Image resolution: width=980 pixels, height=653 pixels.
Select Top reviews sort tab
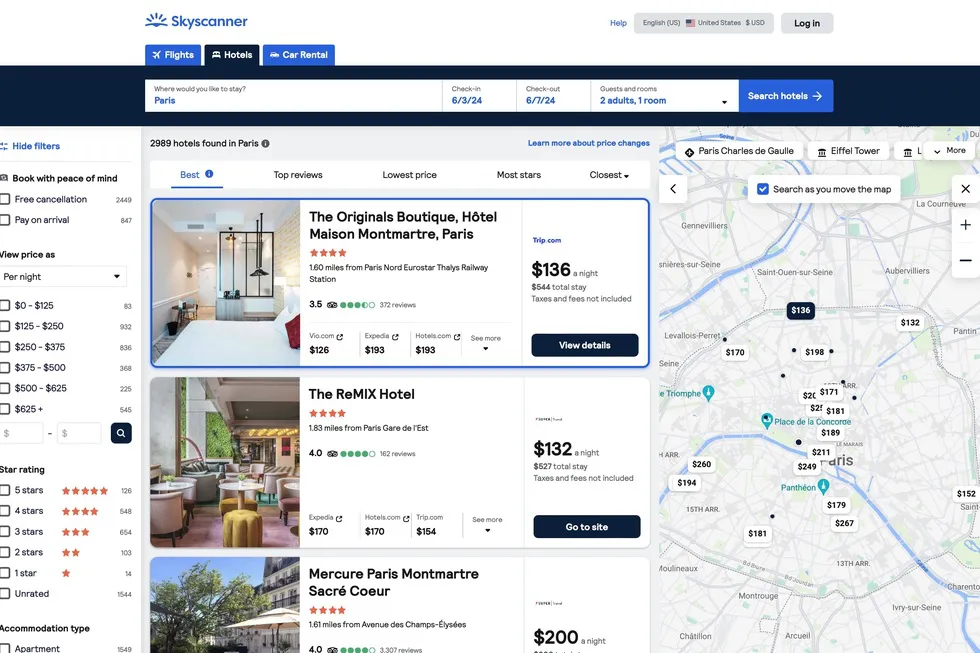point(298,175)
